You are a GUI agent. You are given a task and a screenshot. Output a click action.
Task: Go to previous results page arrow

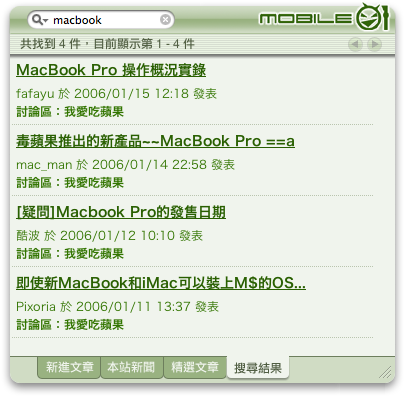(x=355, y=44)
